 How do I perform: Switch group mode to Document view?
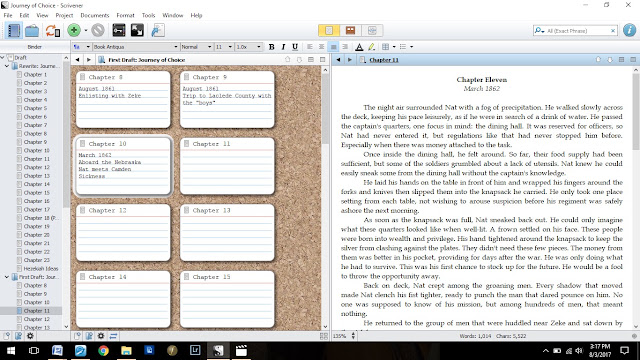tap(329, 31)
